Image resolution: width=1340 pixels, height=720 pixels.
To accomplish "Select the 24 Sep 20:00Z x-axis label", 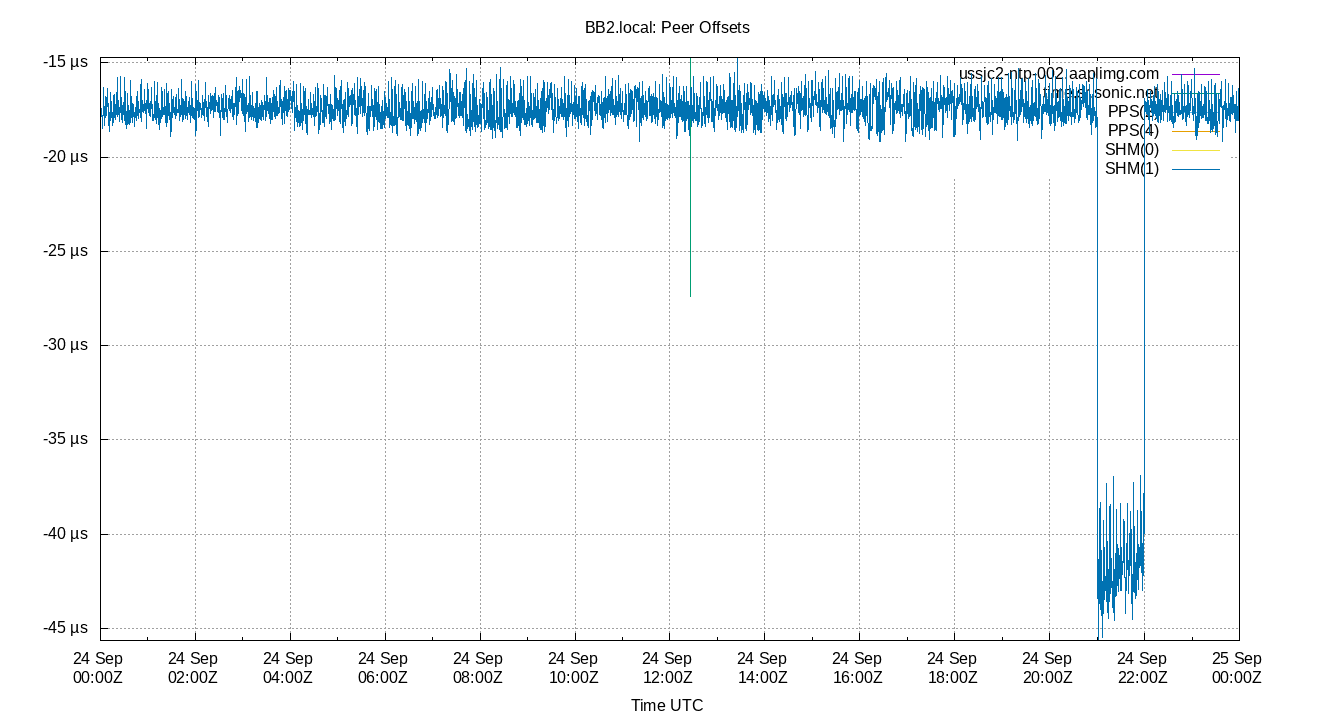I will [1047, 668].
